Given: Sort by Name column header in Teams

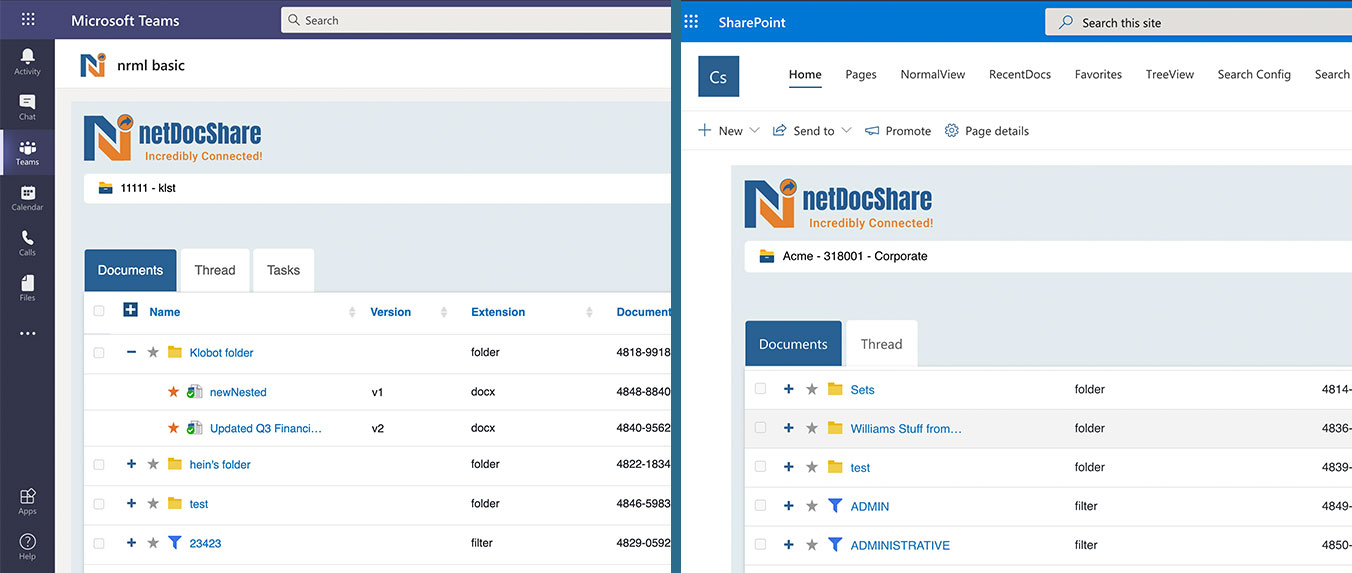Looking at the screenshot, I should pos(165,312).
